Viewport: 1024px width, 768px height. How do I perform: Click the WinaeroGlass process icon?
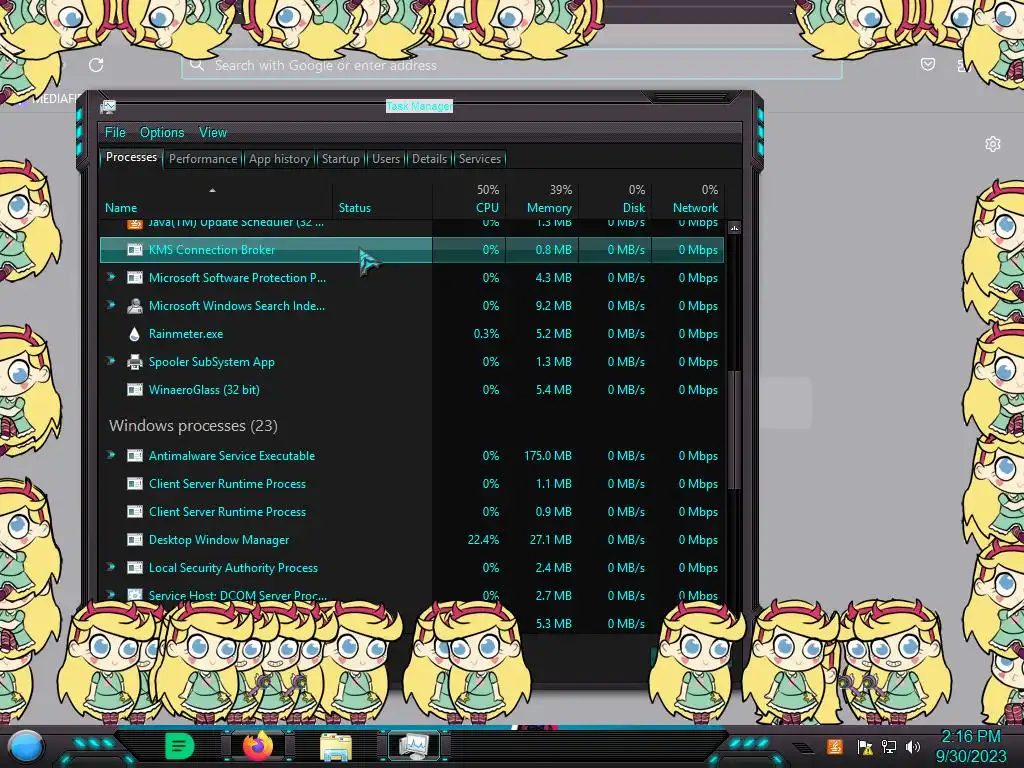click(135, 390)
